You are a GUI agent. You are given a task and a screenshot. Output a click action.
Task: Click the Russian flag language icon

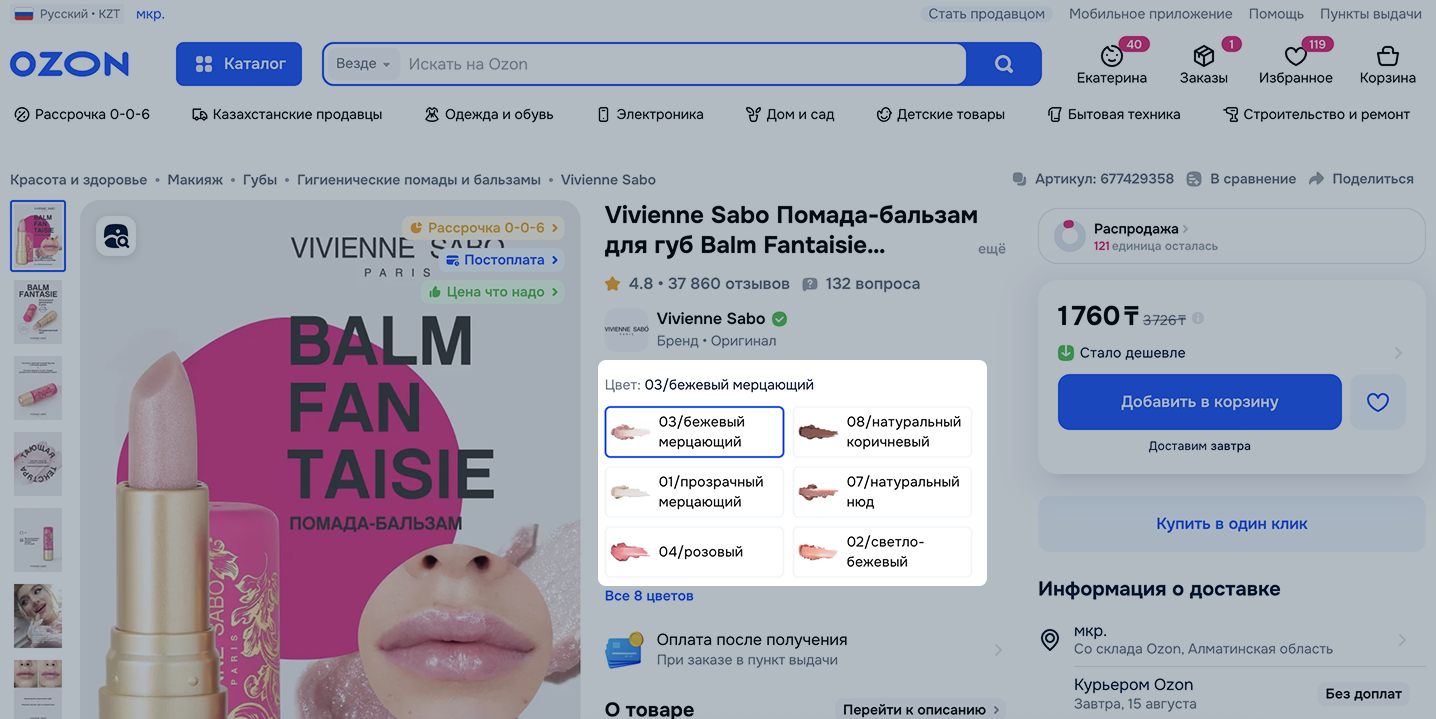tap(23, 14)
